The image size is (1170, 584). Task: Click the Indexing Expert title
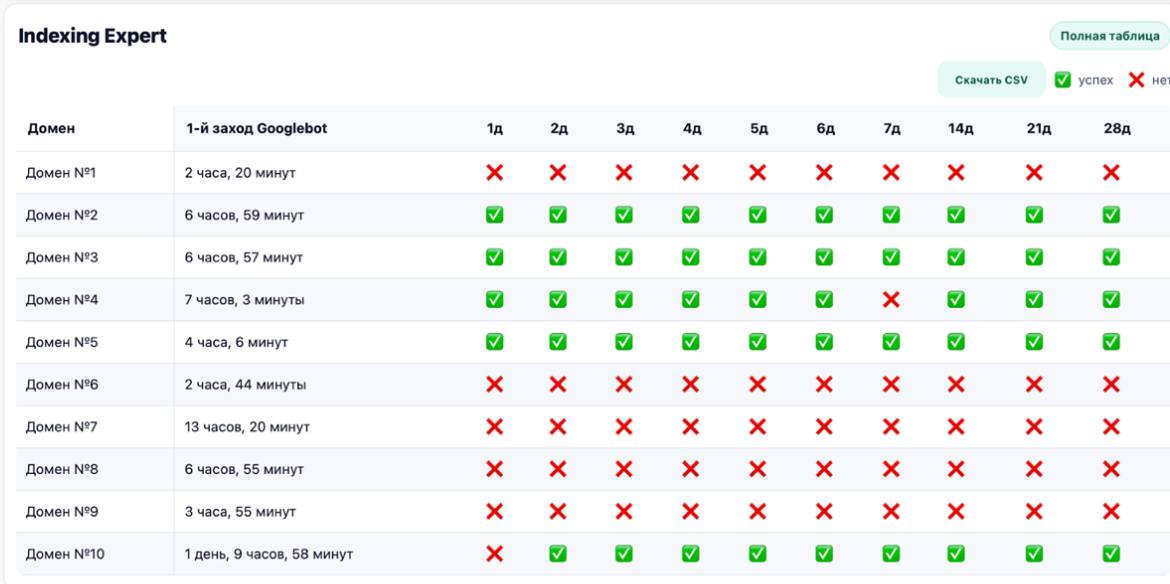[93, 37]
